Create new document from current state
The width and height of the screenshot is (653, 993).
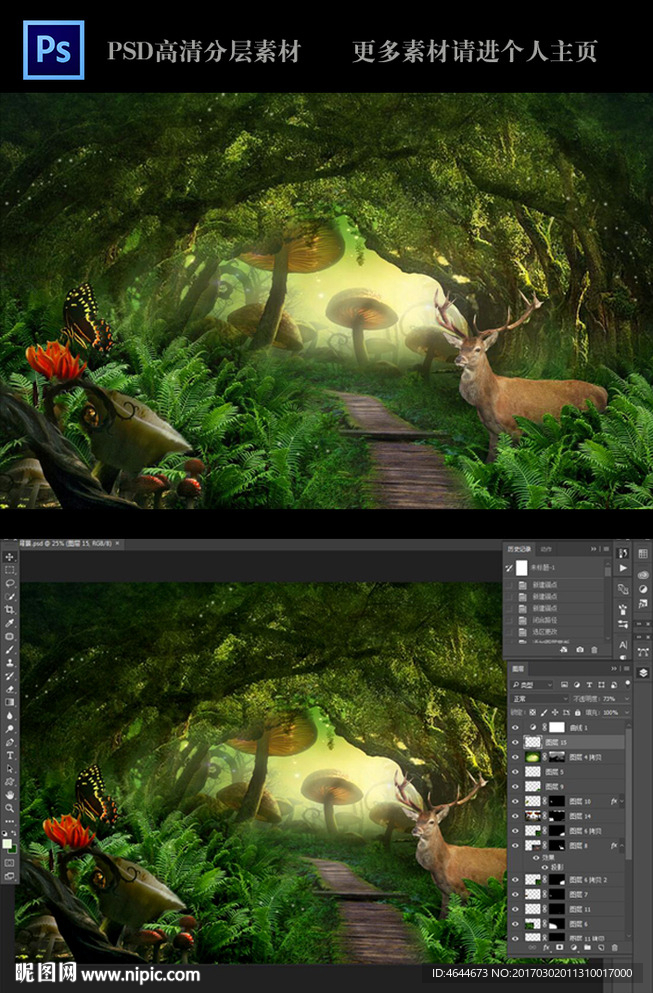point(564,650)
